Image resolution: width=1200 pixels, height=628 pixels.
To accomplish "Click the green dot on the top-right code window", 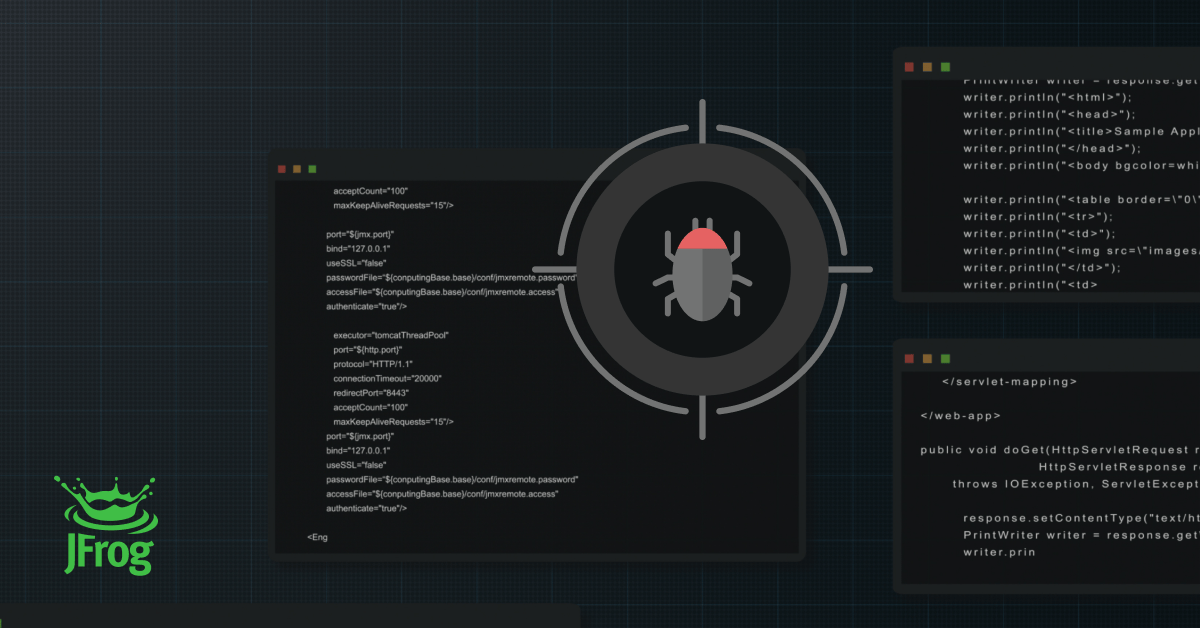I will (x=945, y=67).
